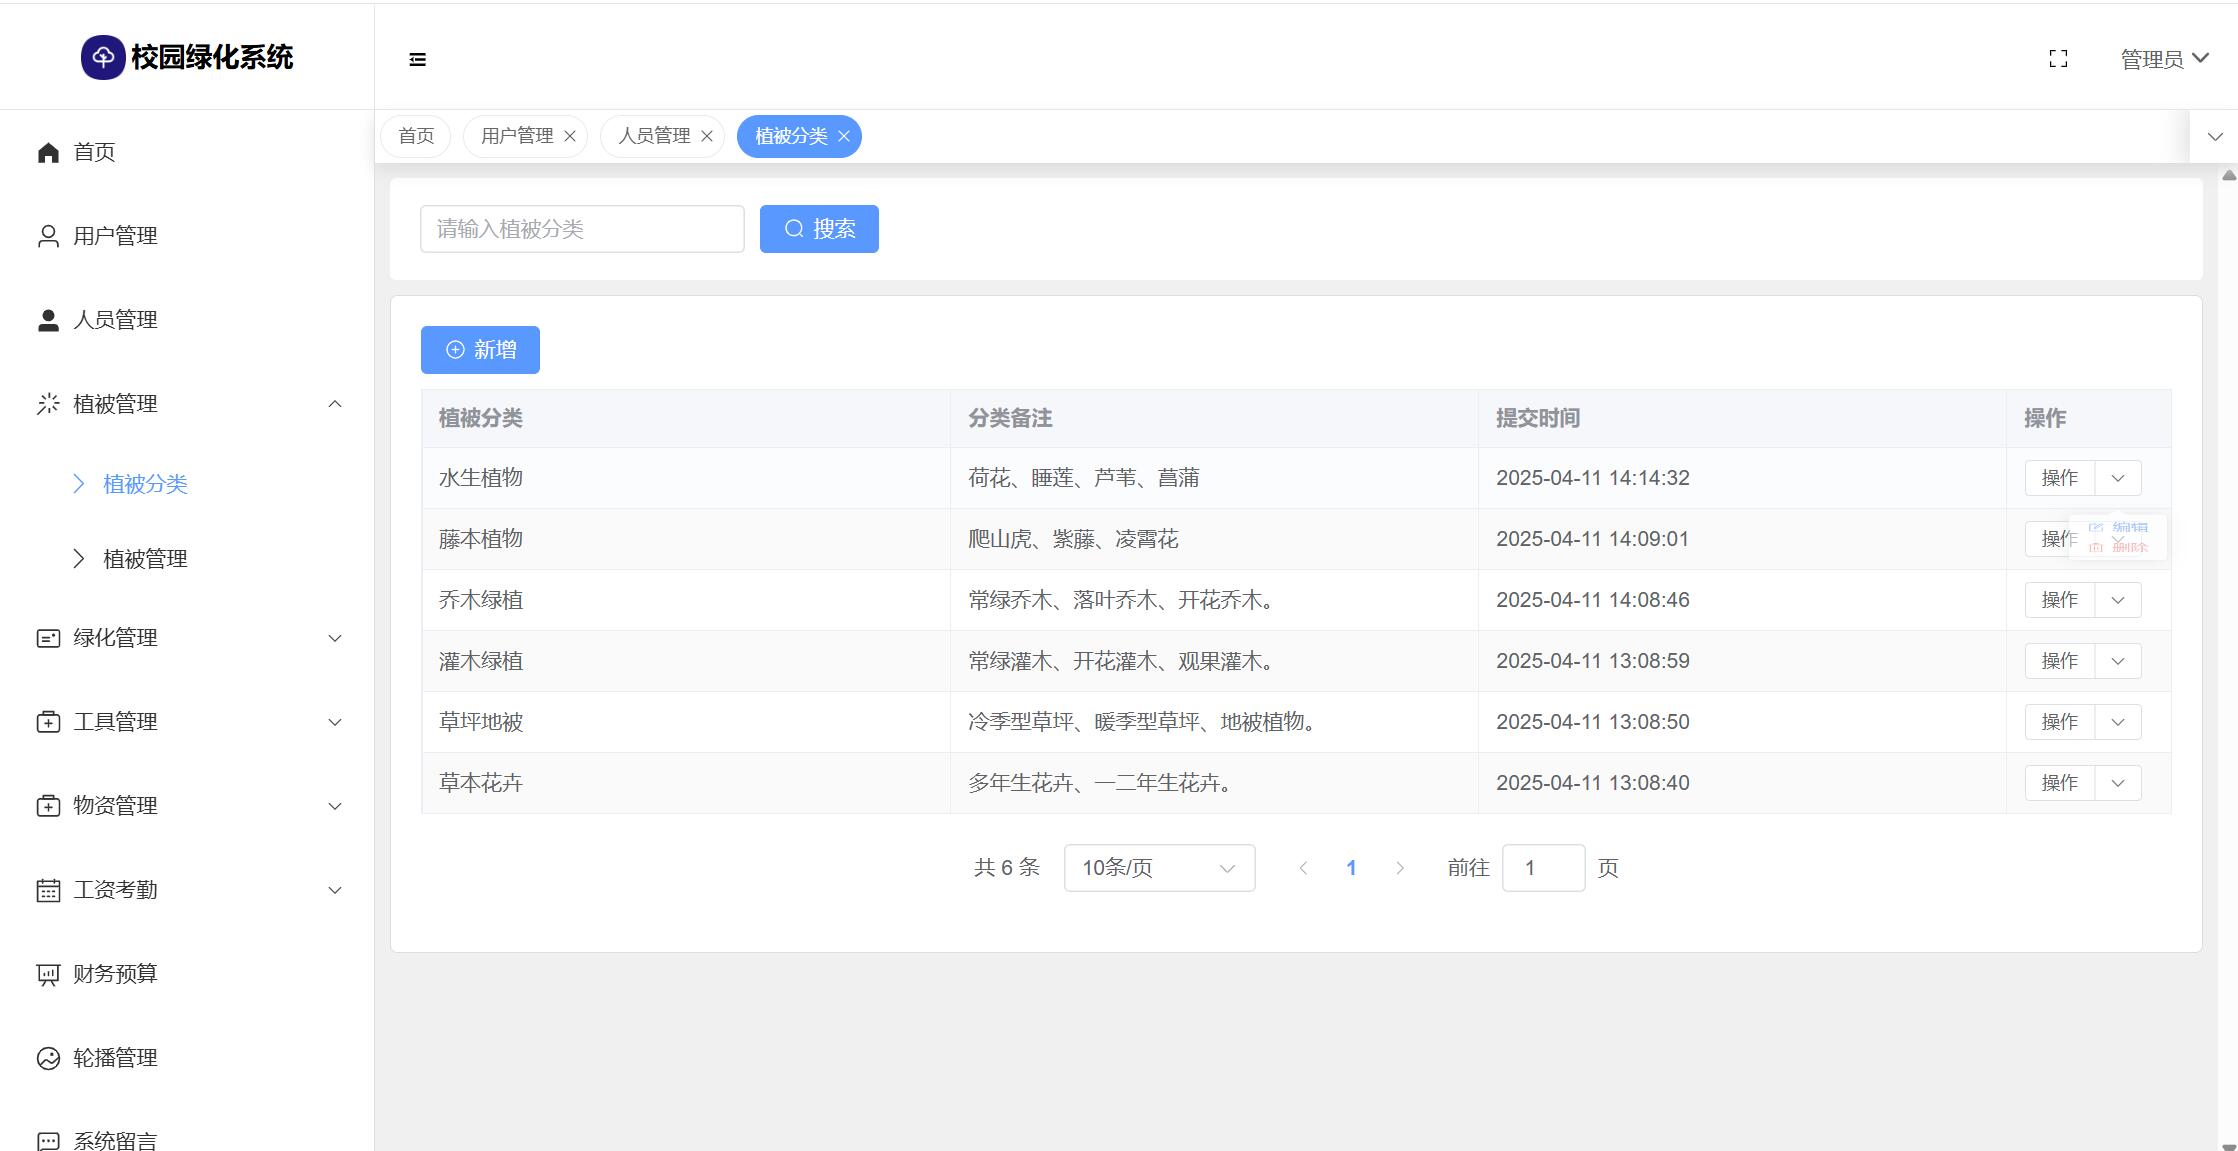2238x1151 pixels.
Task: Close the 植被分类 tab
Action: [844, 136]
